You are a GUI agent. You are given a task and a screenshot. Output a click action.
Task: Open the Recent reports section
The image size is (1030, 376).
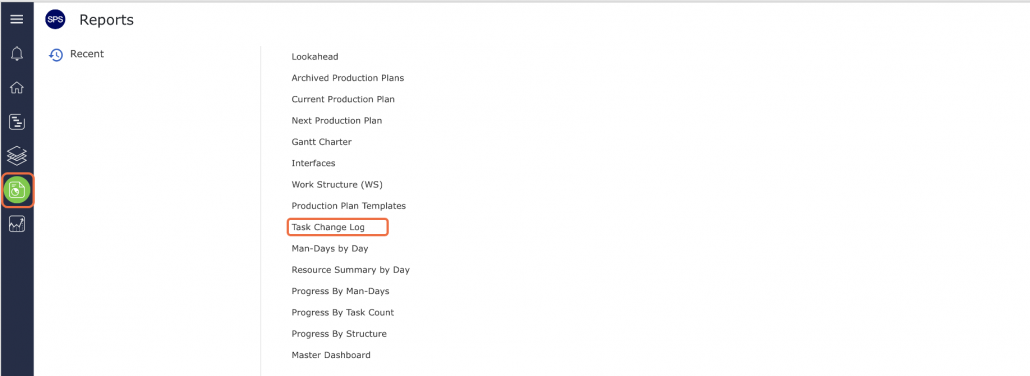pyautogui.click(x=87, y=54)
